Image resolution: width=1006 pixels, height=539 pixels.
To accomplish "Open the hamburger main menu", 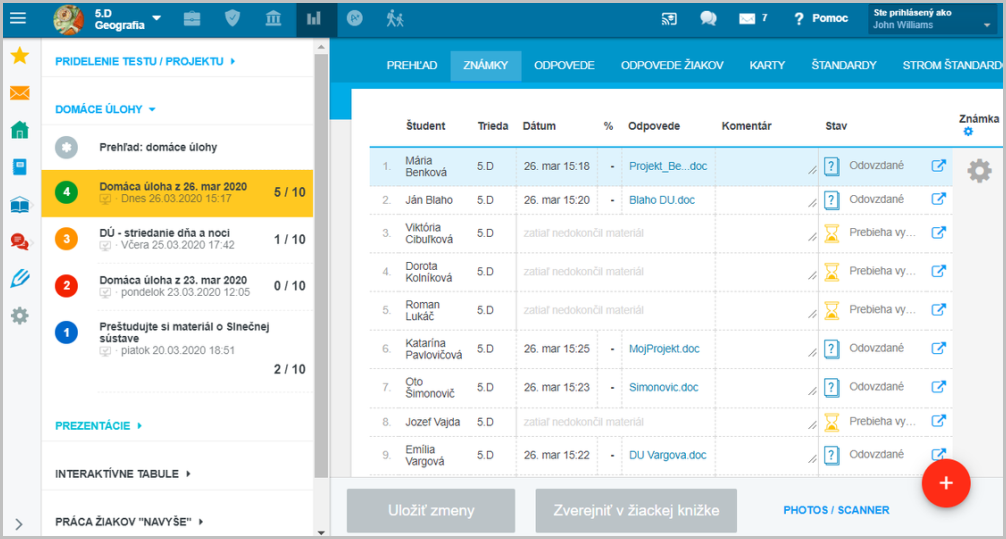I will [18, 19].
